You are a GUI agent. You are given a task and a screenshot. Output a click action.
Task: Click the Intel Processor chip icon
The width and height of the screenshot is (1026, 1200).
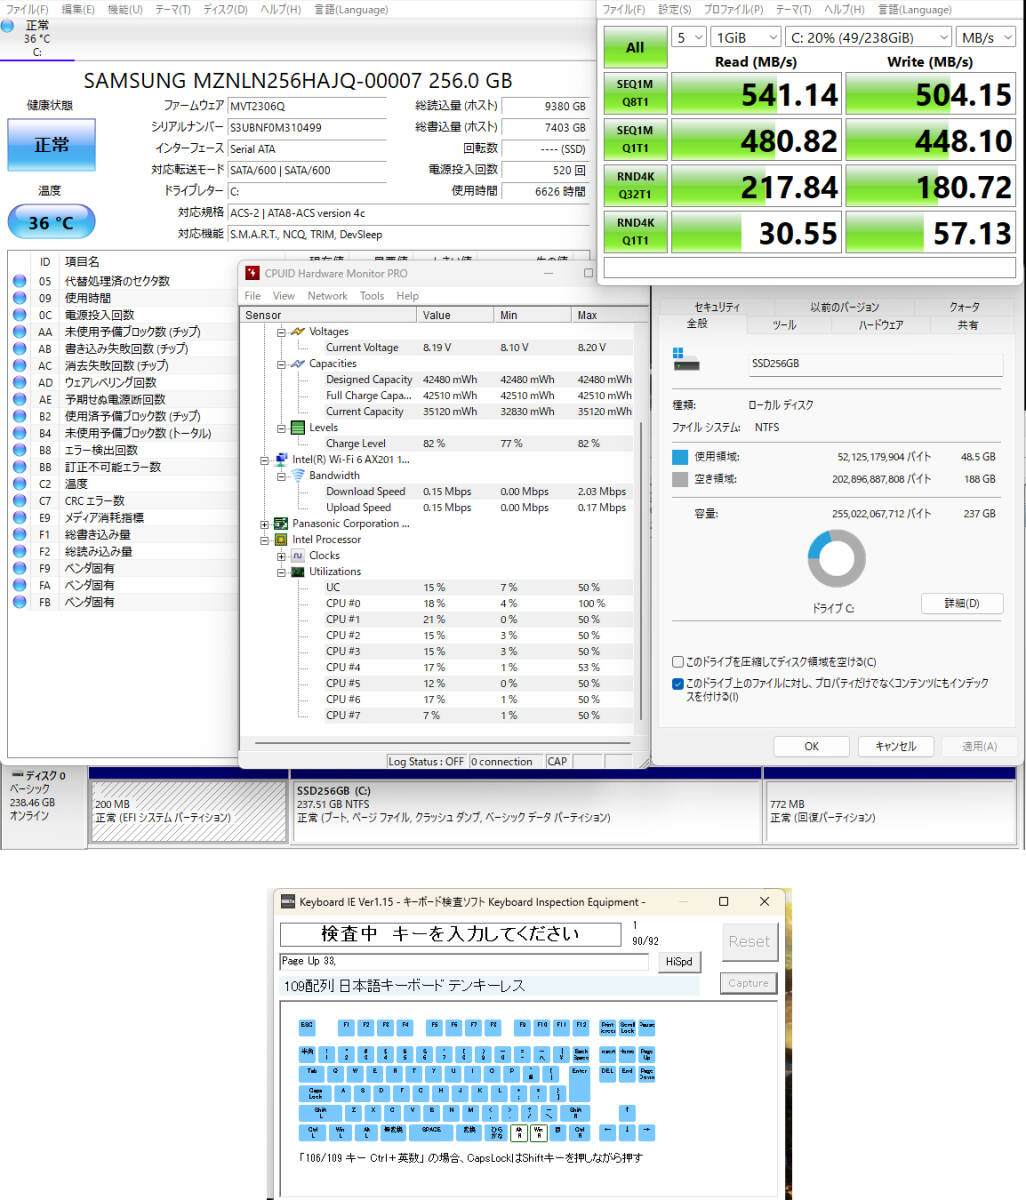tap(281, 539)
